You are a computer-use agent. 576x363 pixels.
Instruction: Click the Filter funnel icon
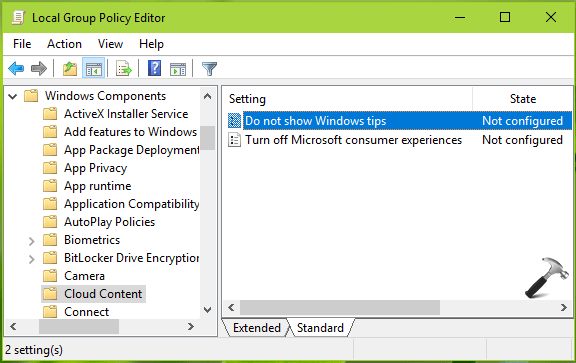(209, 69)
